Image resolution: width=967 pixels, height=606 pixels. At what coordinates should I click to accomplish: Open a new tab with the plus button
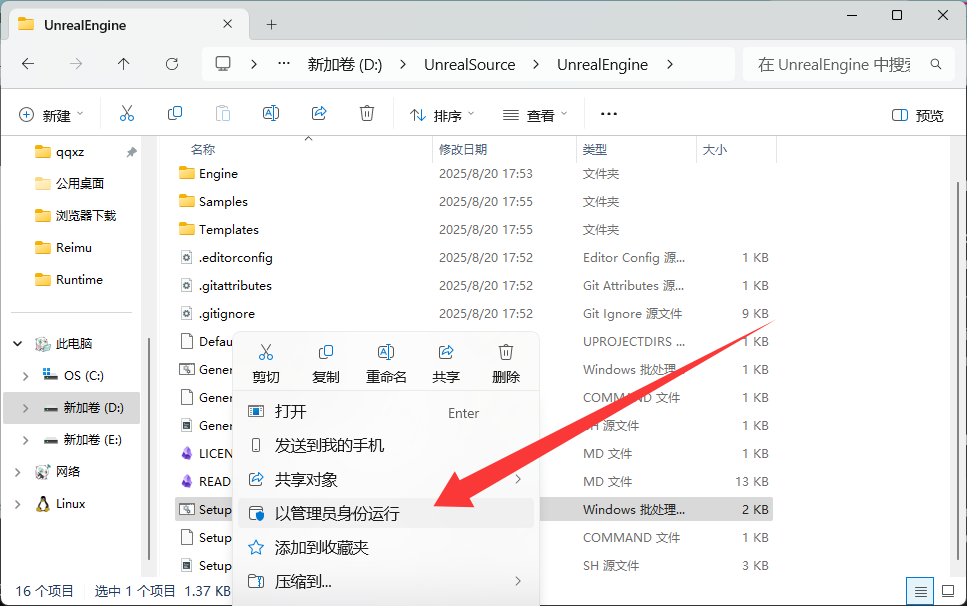[271, 25]
